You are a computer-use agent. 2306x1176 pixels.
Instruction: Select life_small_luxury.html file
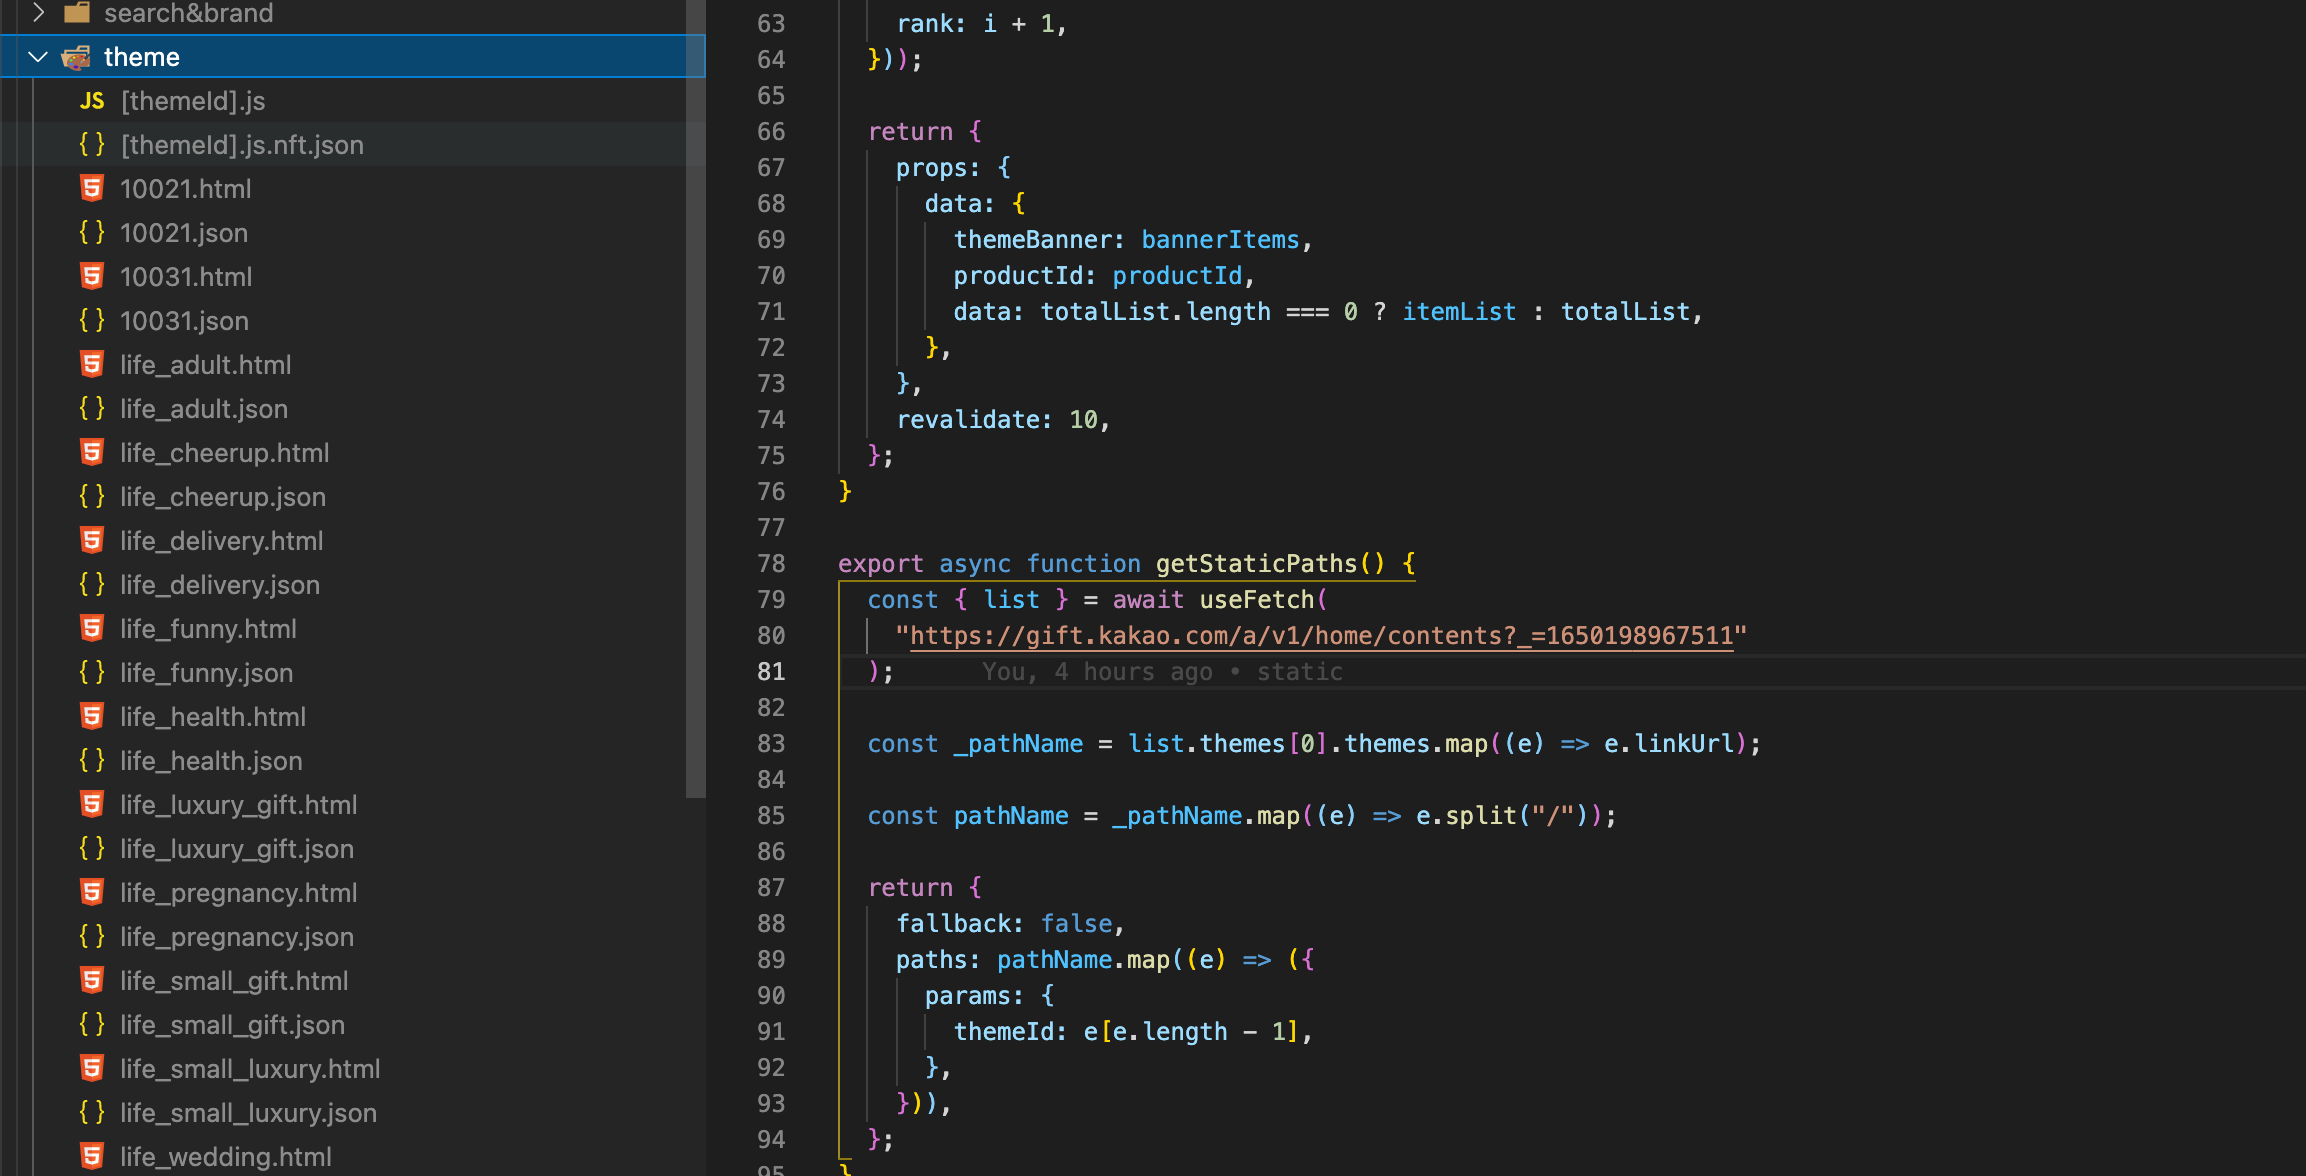click(x=250, y=1069)
